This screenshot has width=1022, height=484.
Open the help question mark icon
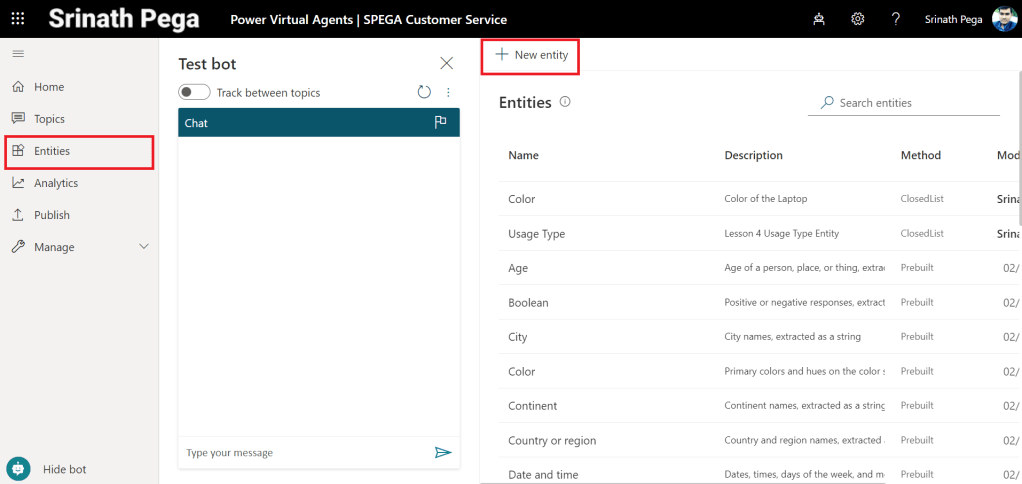pyautogui.click(x=896, y=19)
